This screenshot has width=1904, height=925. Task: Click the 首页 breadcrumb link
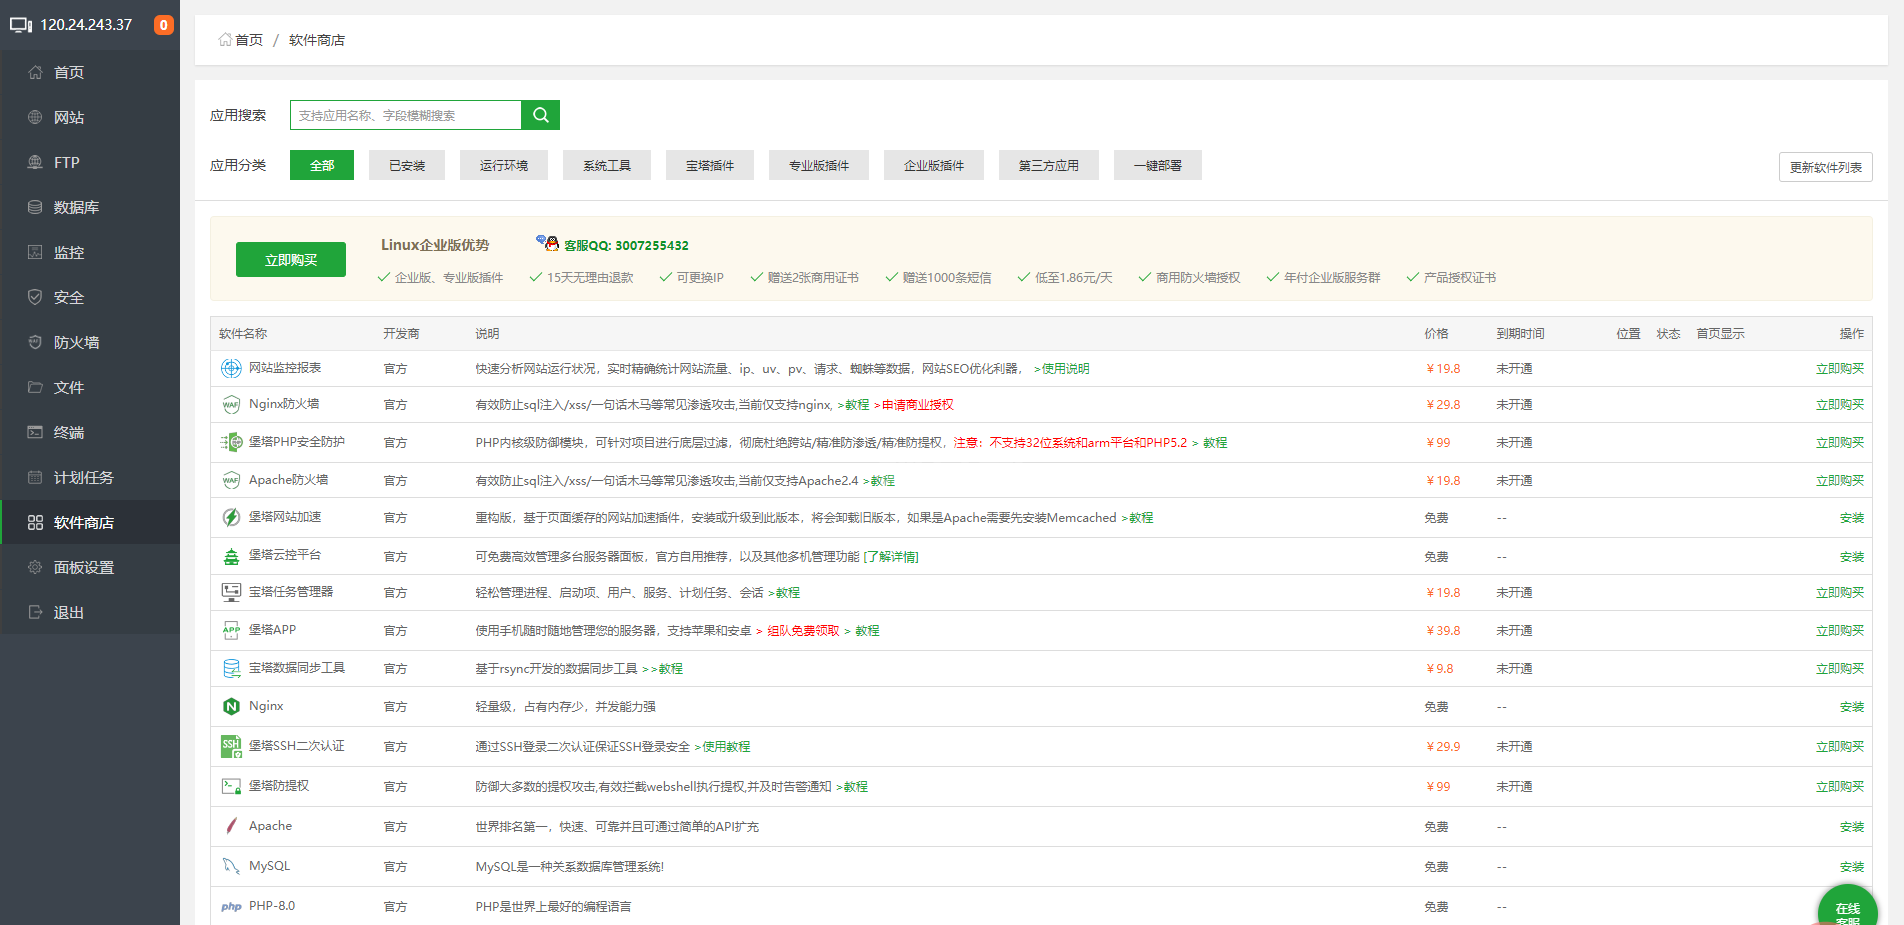click(249, 40)
